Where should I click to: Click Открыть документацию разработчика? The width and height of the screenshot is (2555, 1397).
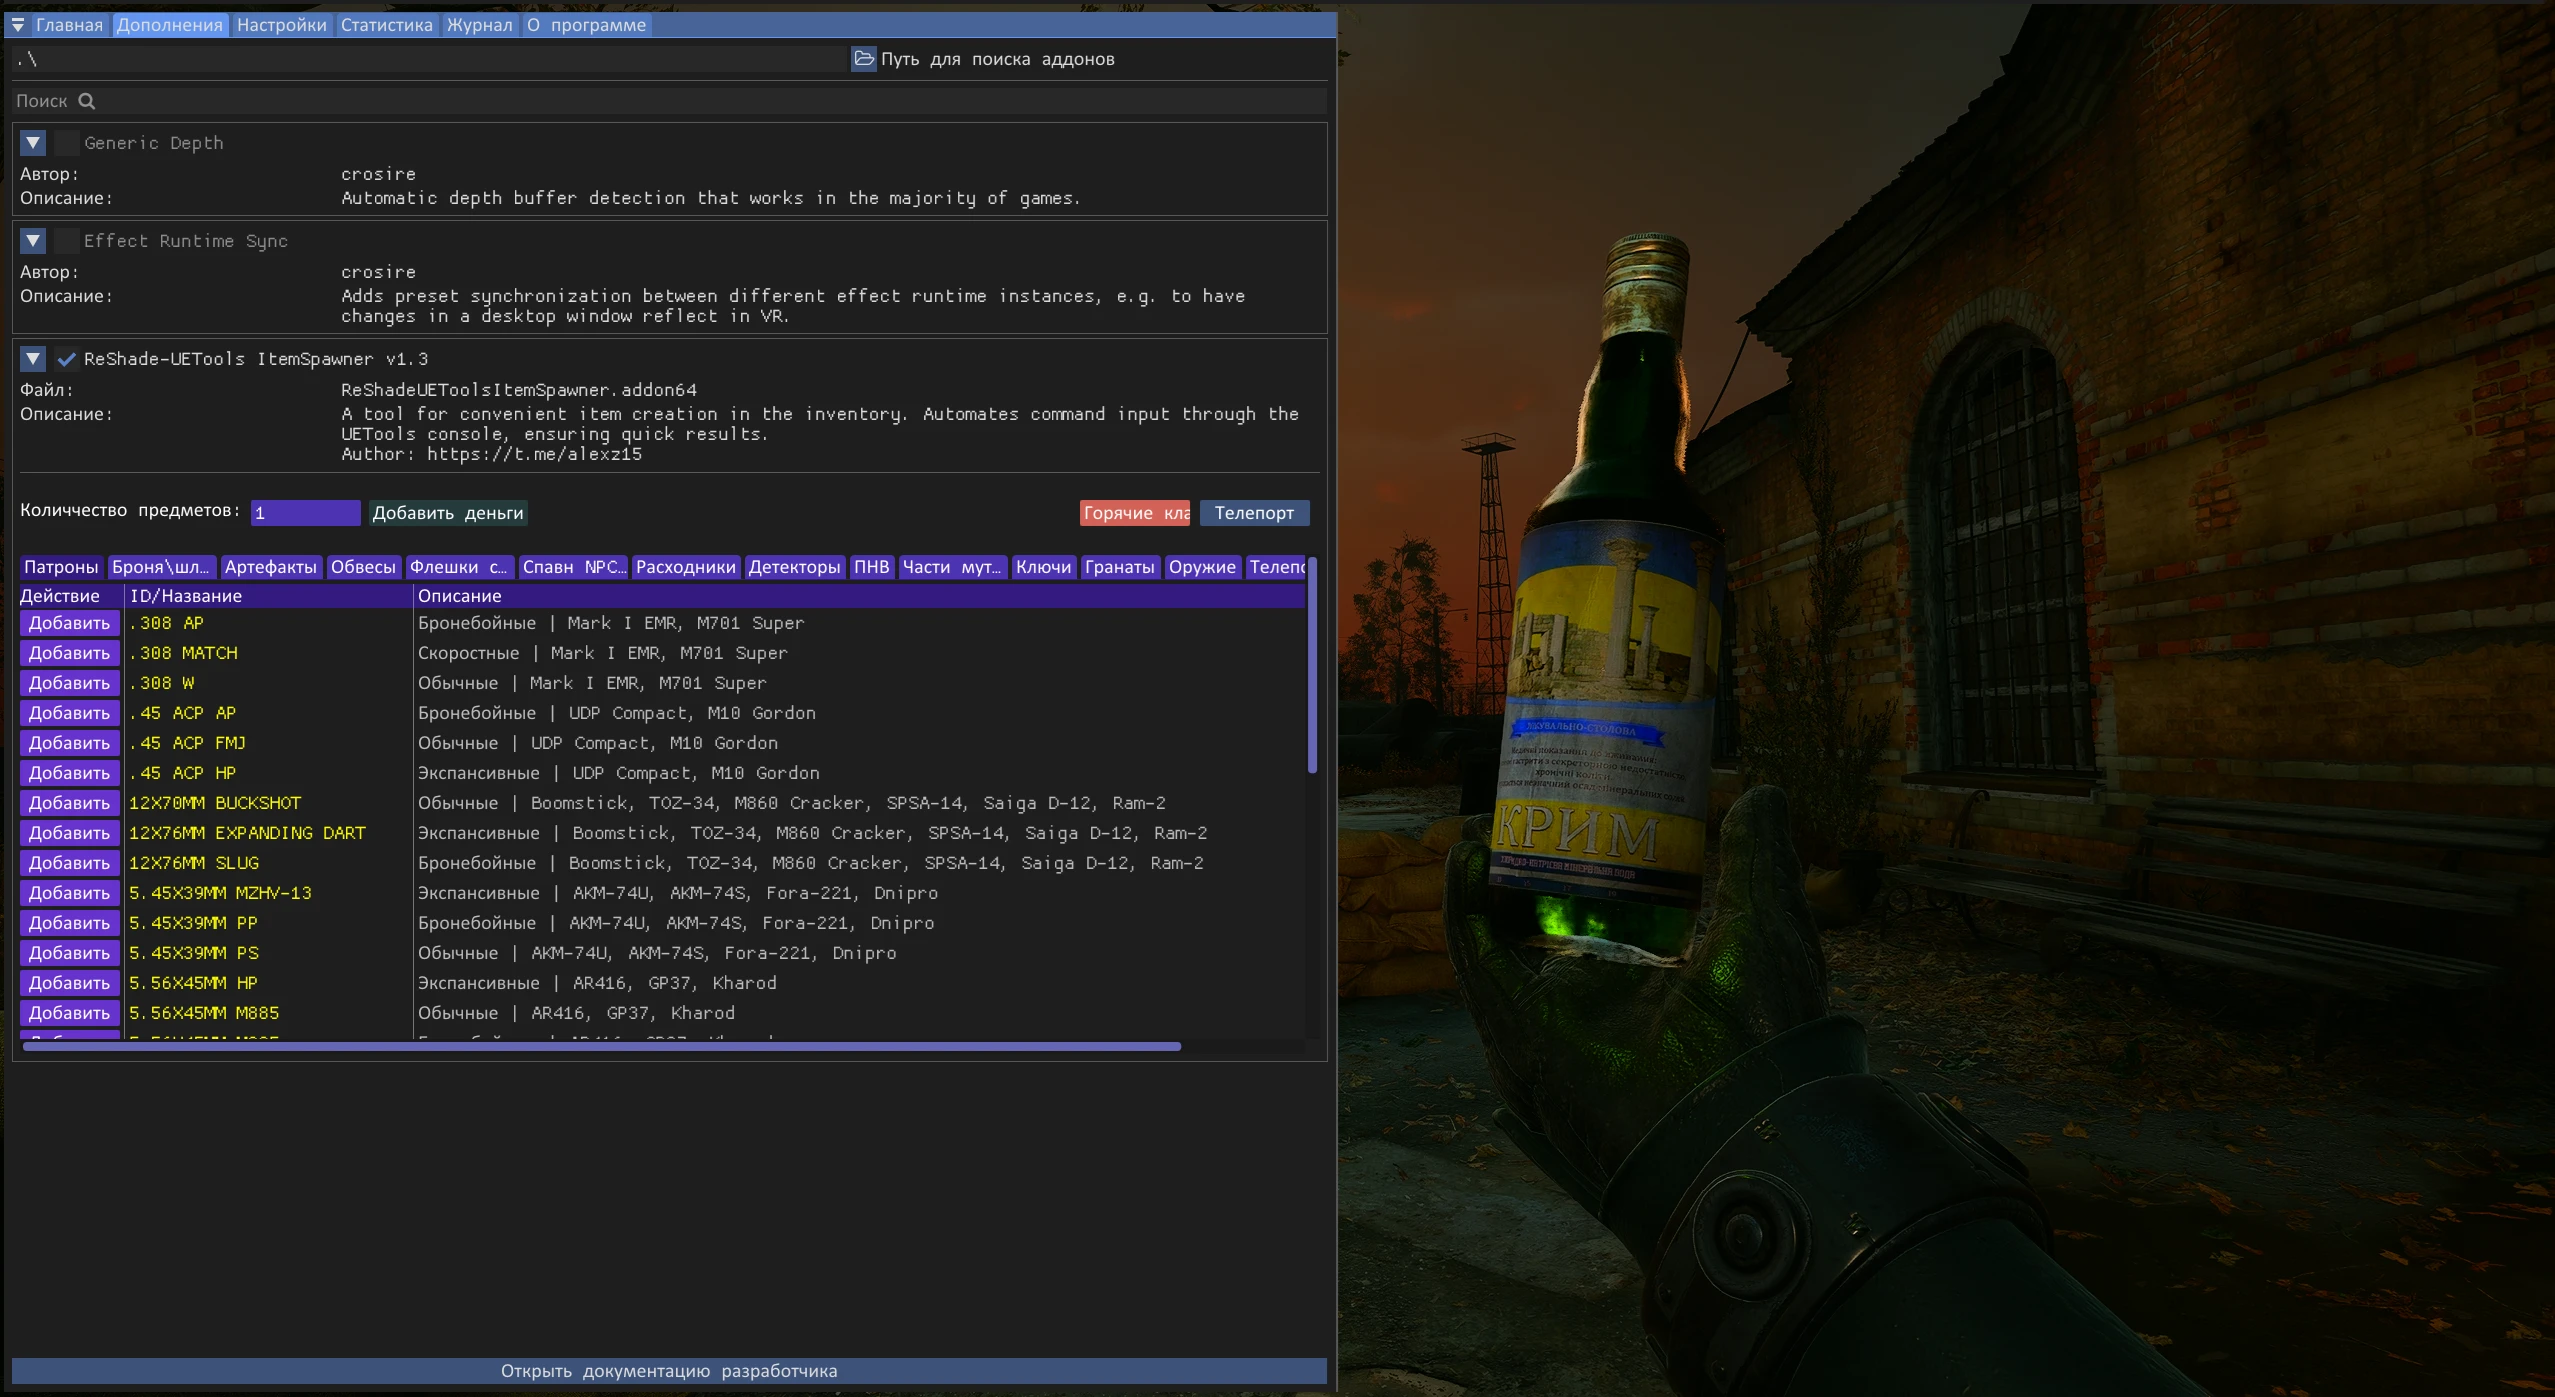point(670,1370)
